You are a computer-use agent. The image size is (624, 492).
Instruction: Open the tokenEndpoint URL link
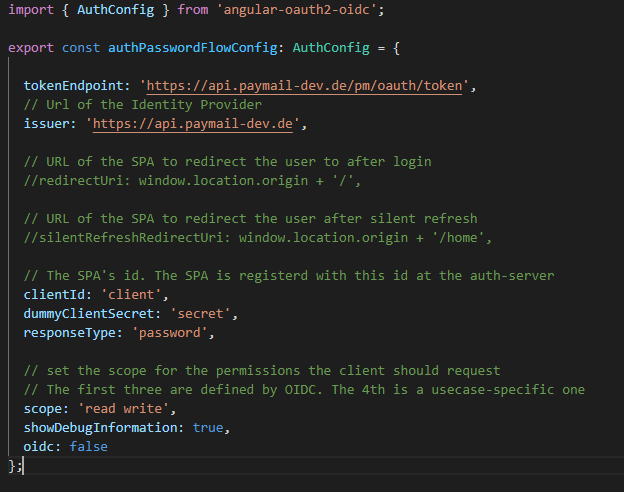pyautogui.click(x=304, y=86)
